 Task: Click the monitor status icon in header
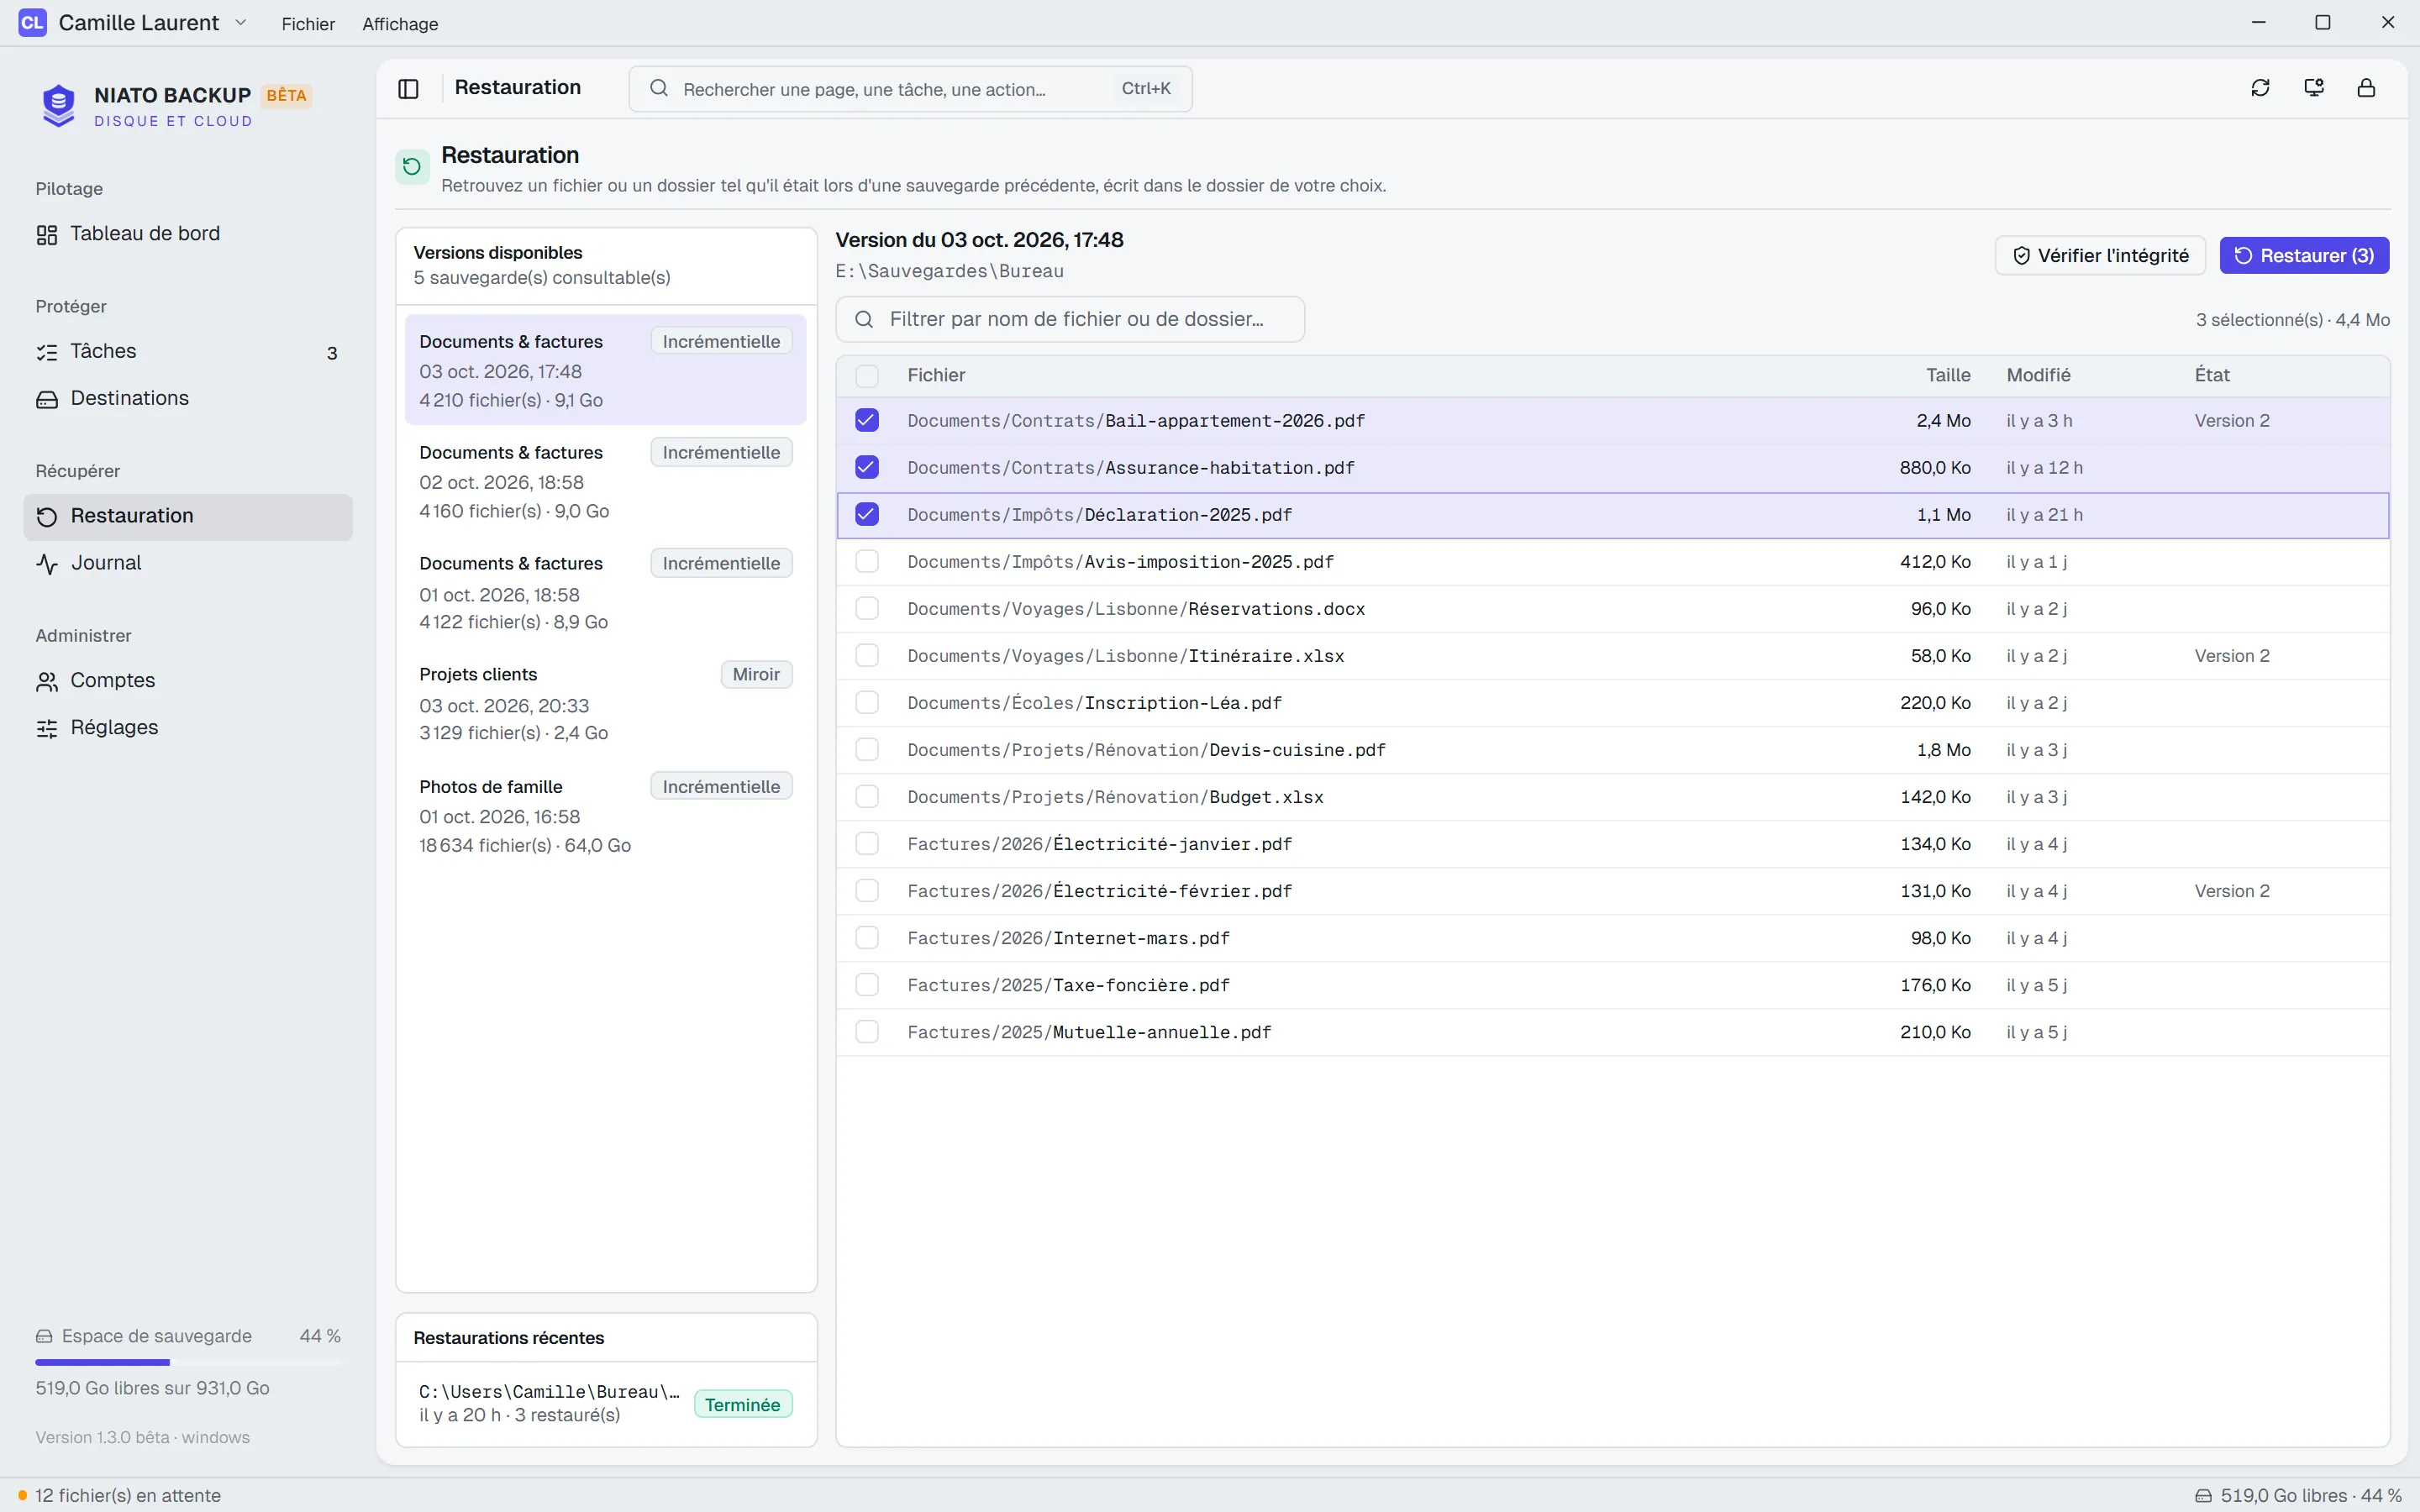coord(2314,88)
